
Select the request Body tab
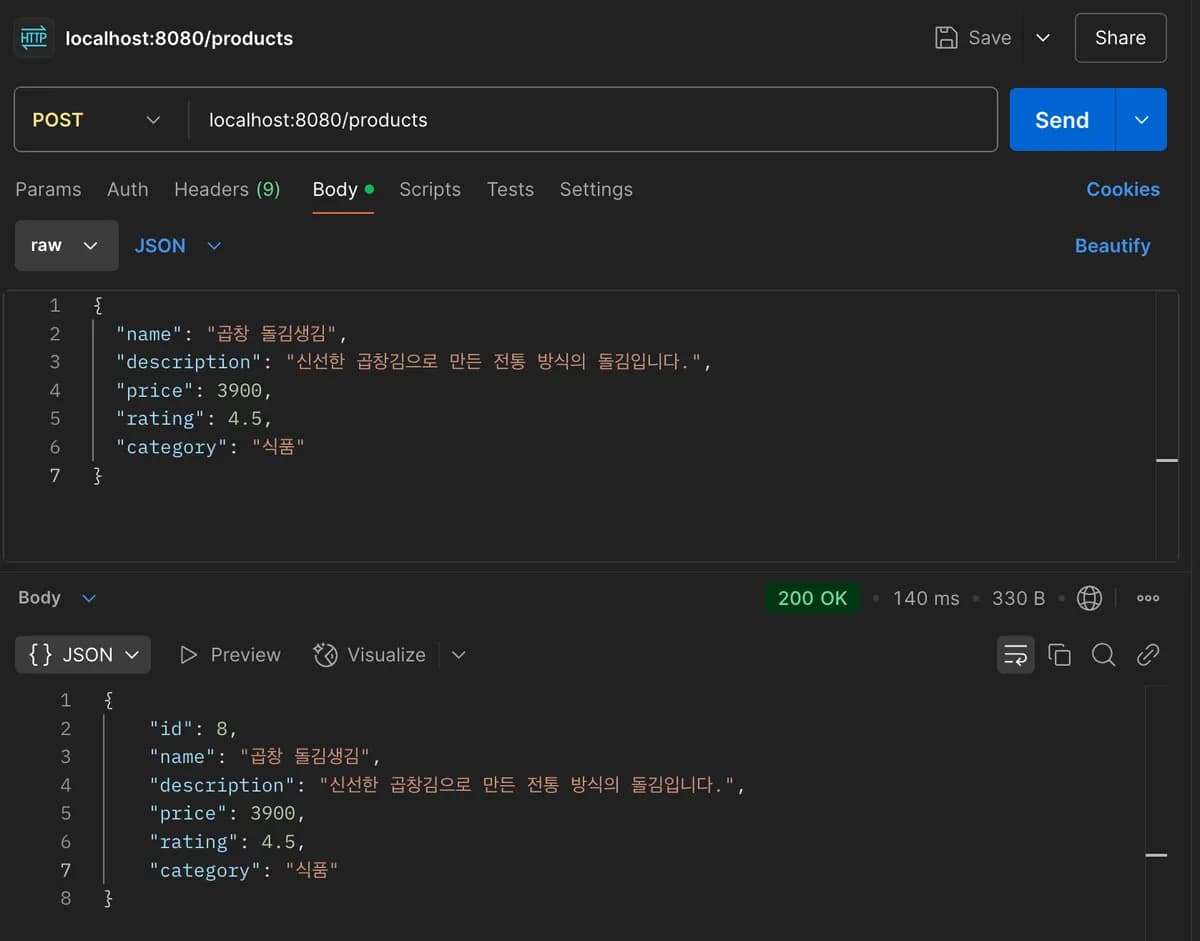(343, 189)
